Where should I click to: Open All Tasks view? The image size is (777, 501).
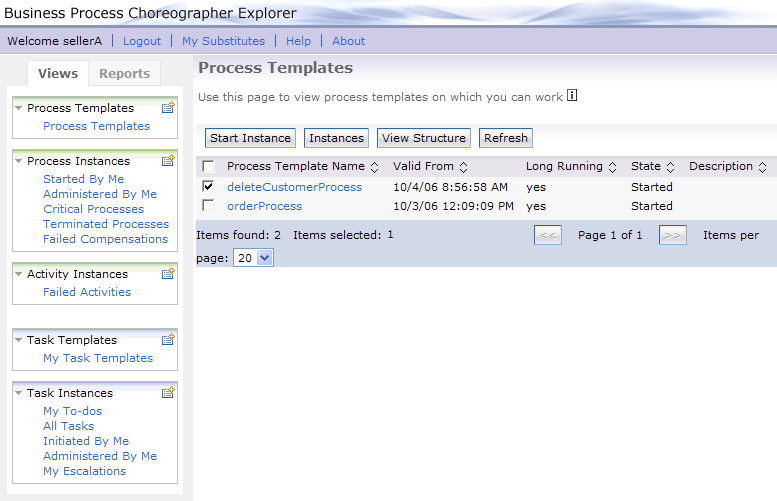pyautogui.click(x=68, y=426)
